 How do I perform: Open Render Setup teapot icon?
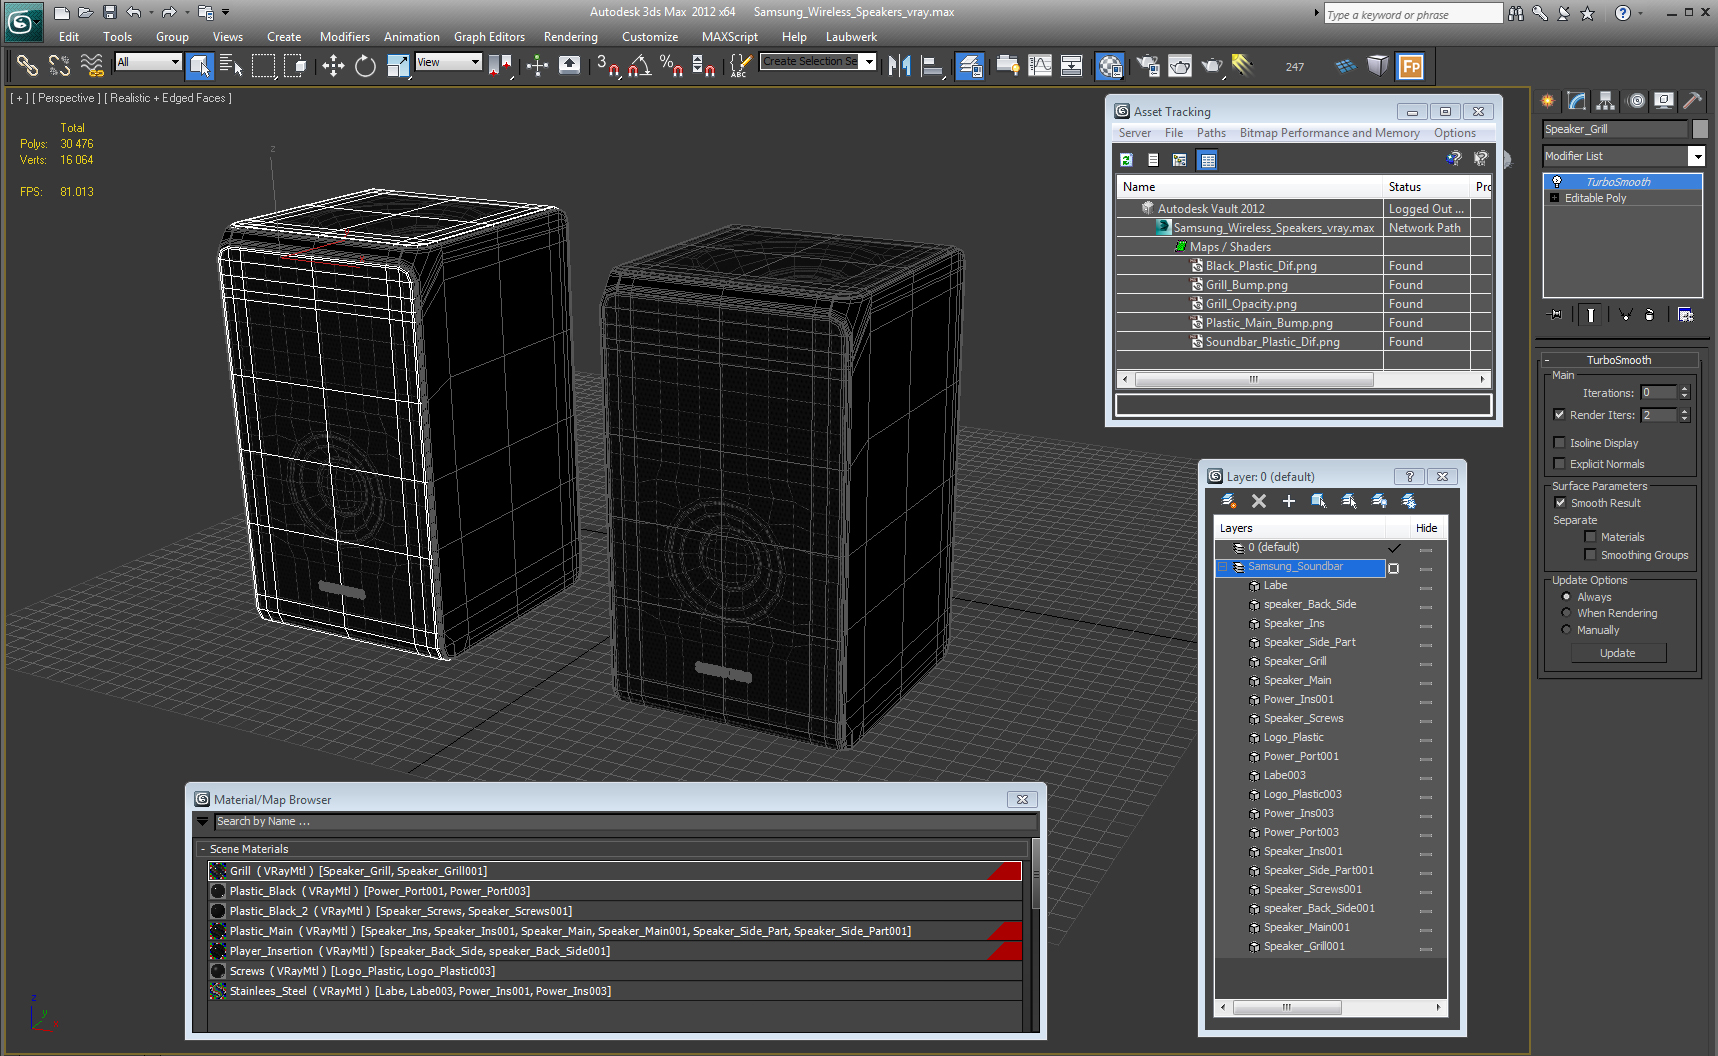click(1147, 66)
